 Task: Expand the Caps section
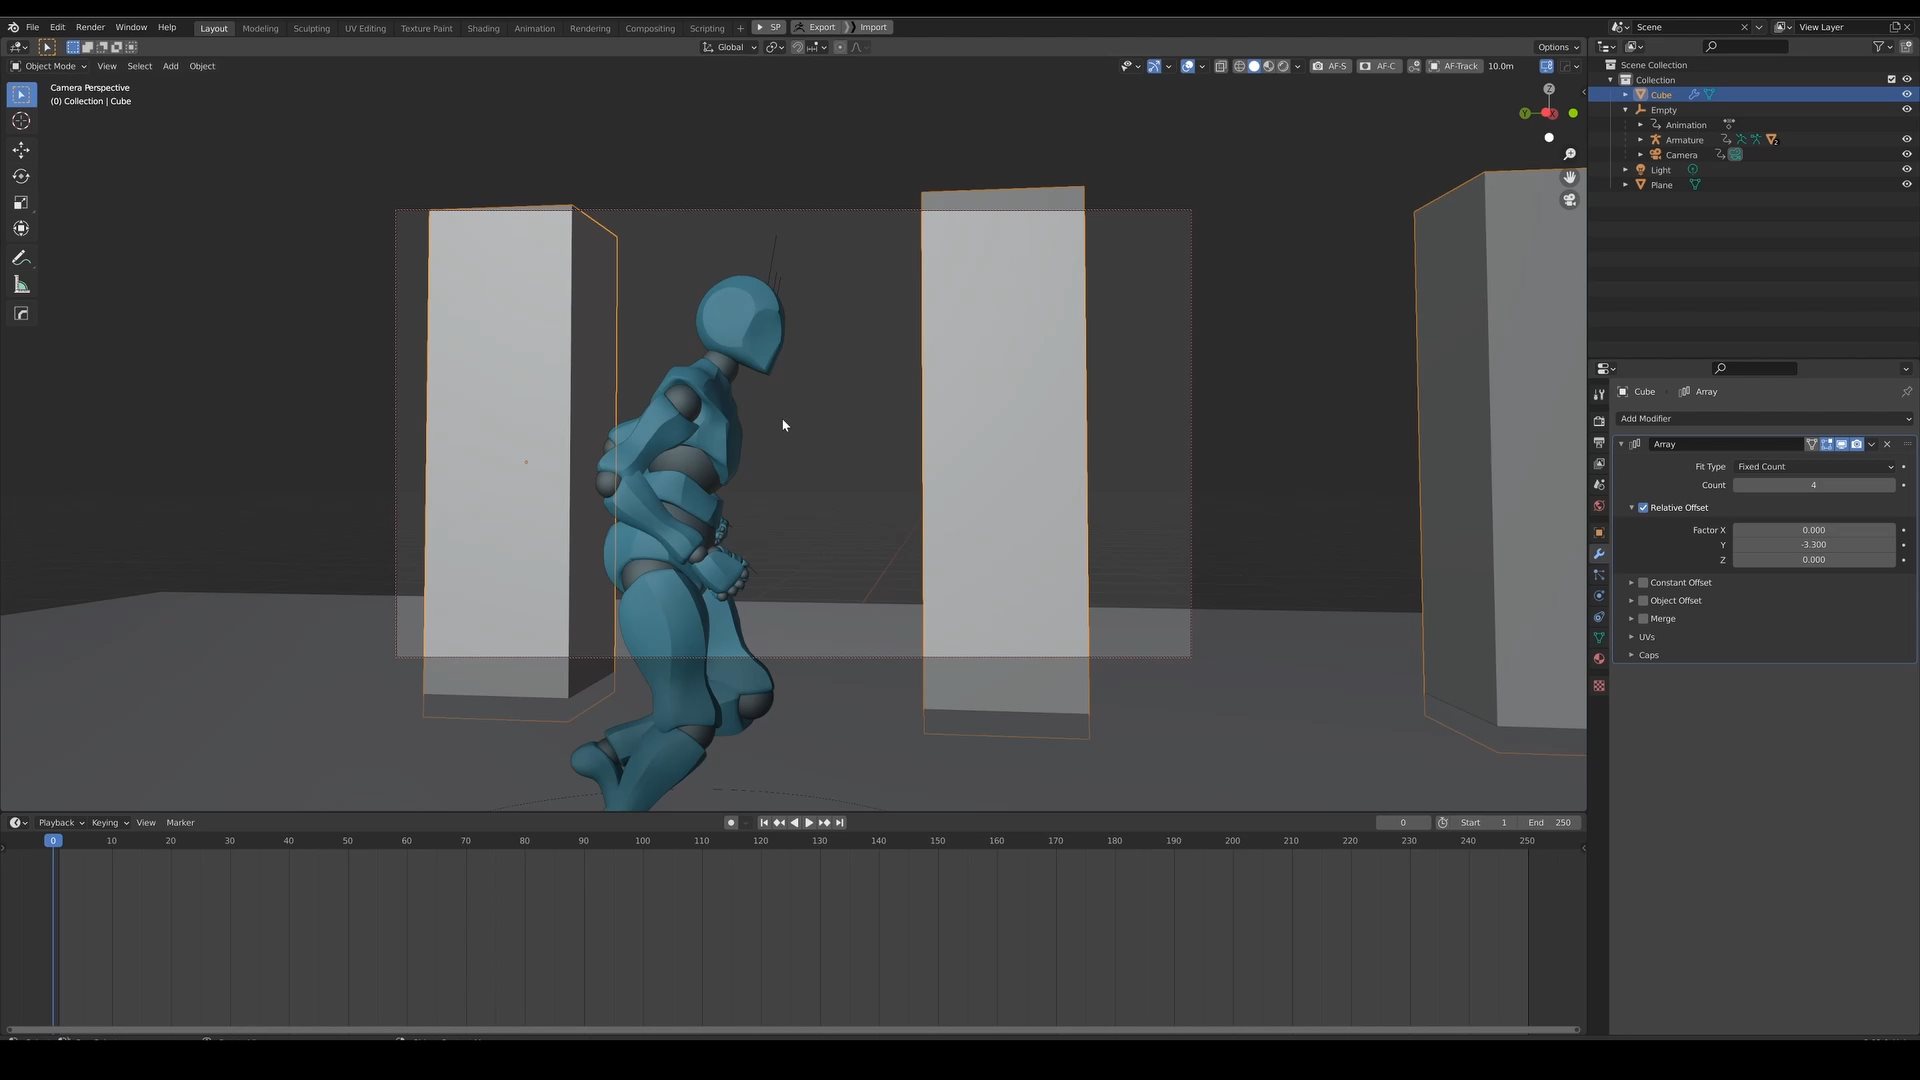pos(1648,656)
